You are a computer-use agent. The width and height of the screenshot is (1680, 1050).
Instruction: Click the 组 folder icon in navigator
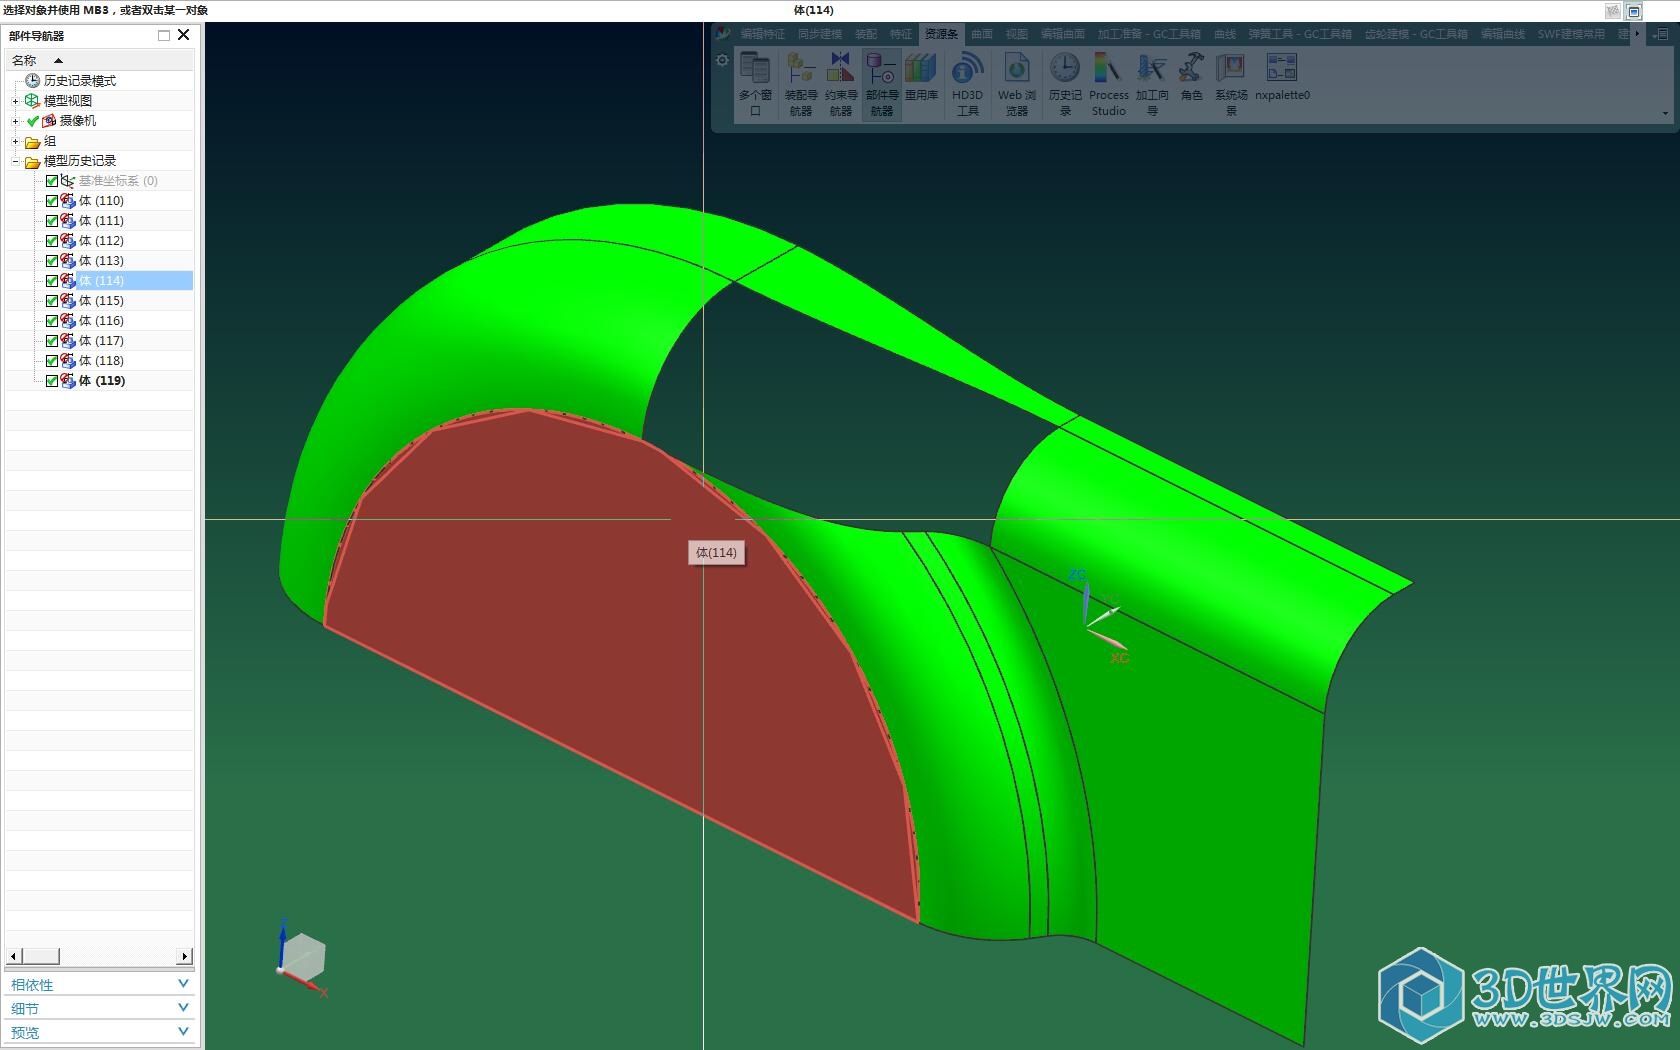click(x=32, y=141)
